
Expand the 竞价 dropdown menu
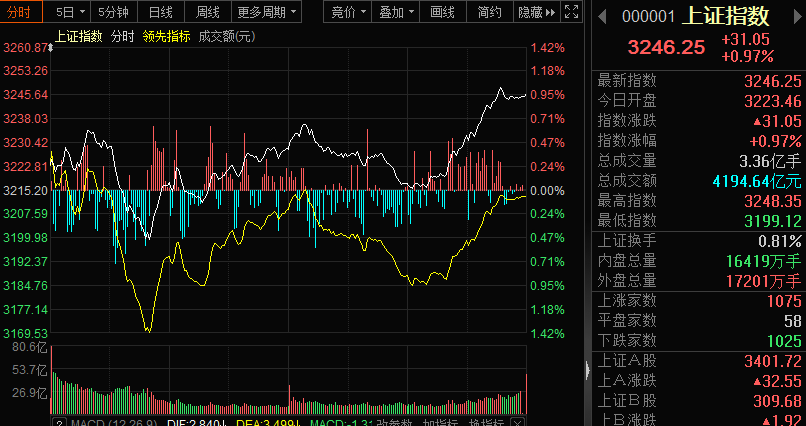point(348,12)
